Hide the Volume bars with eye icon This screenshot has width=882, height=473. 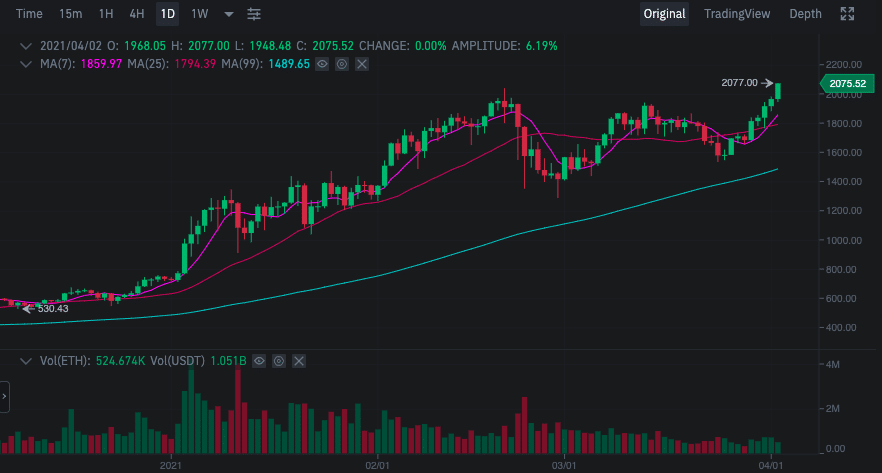coord(259,360)
